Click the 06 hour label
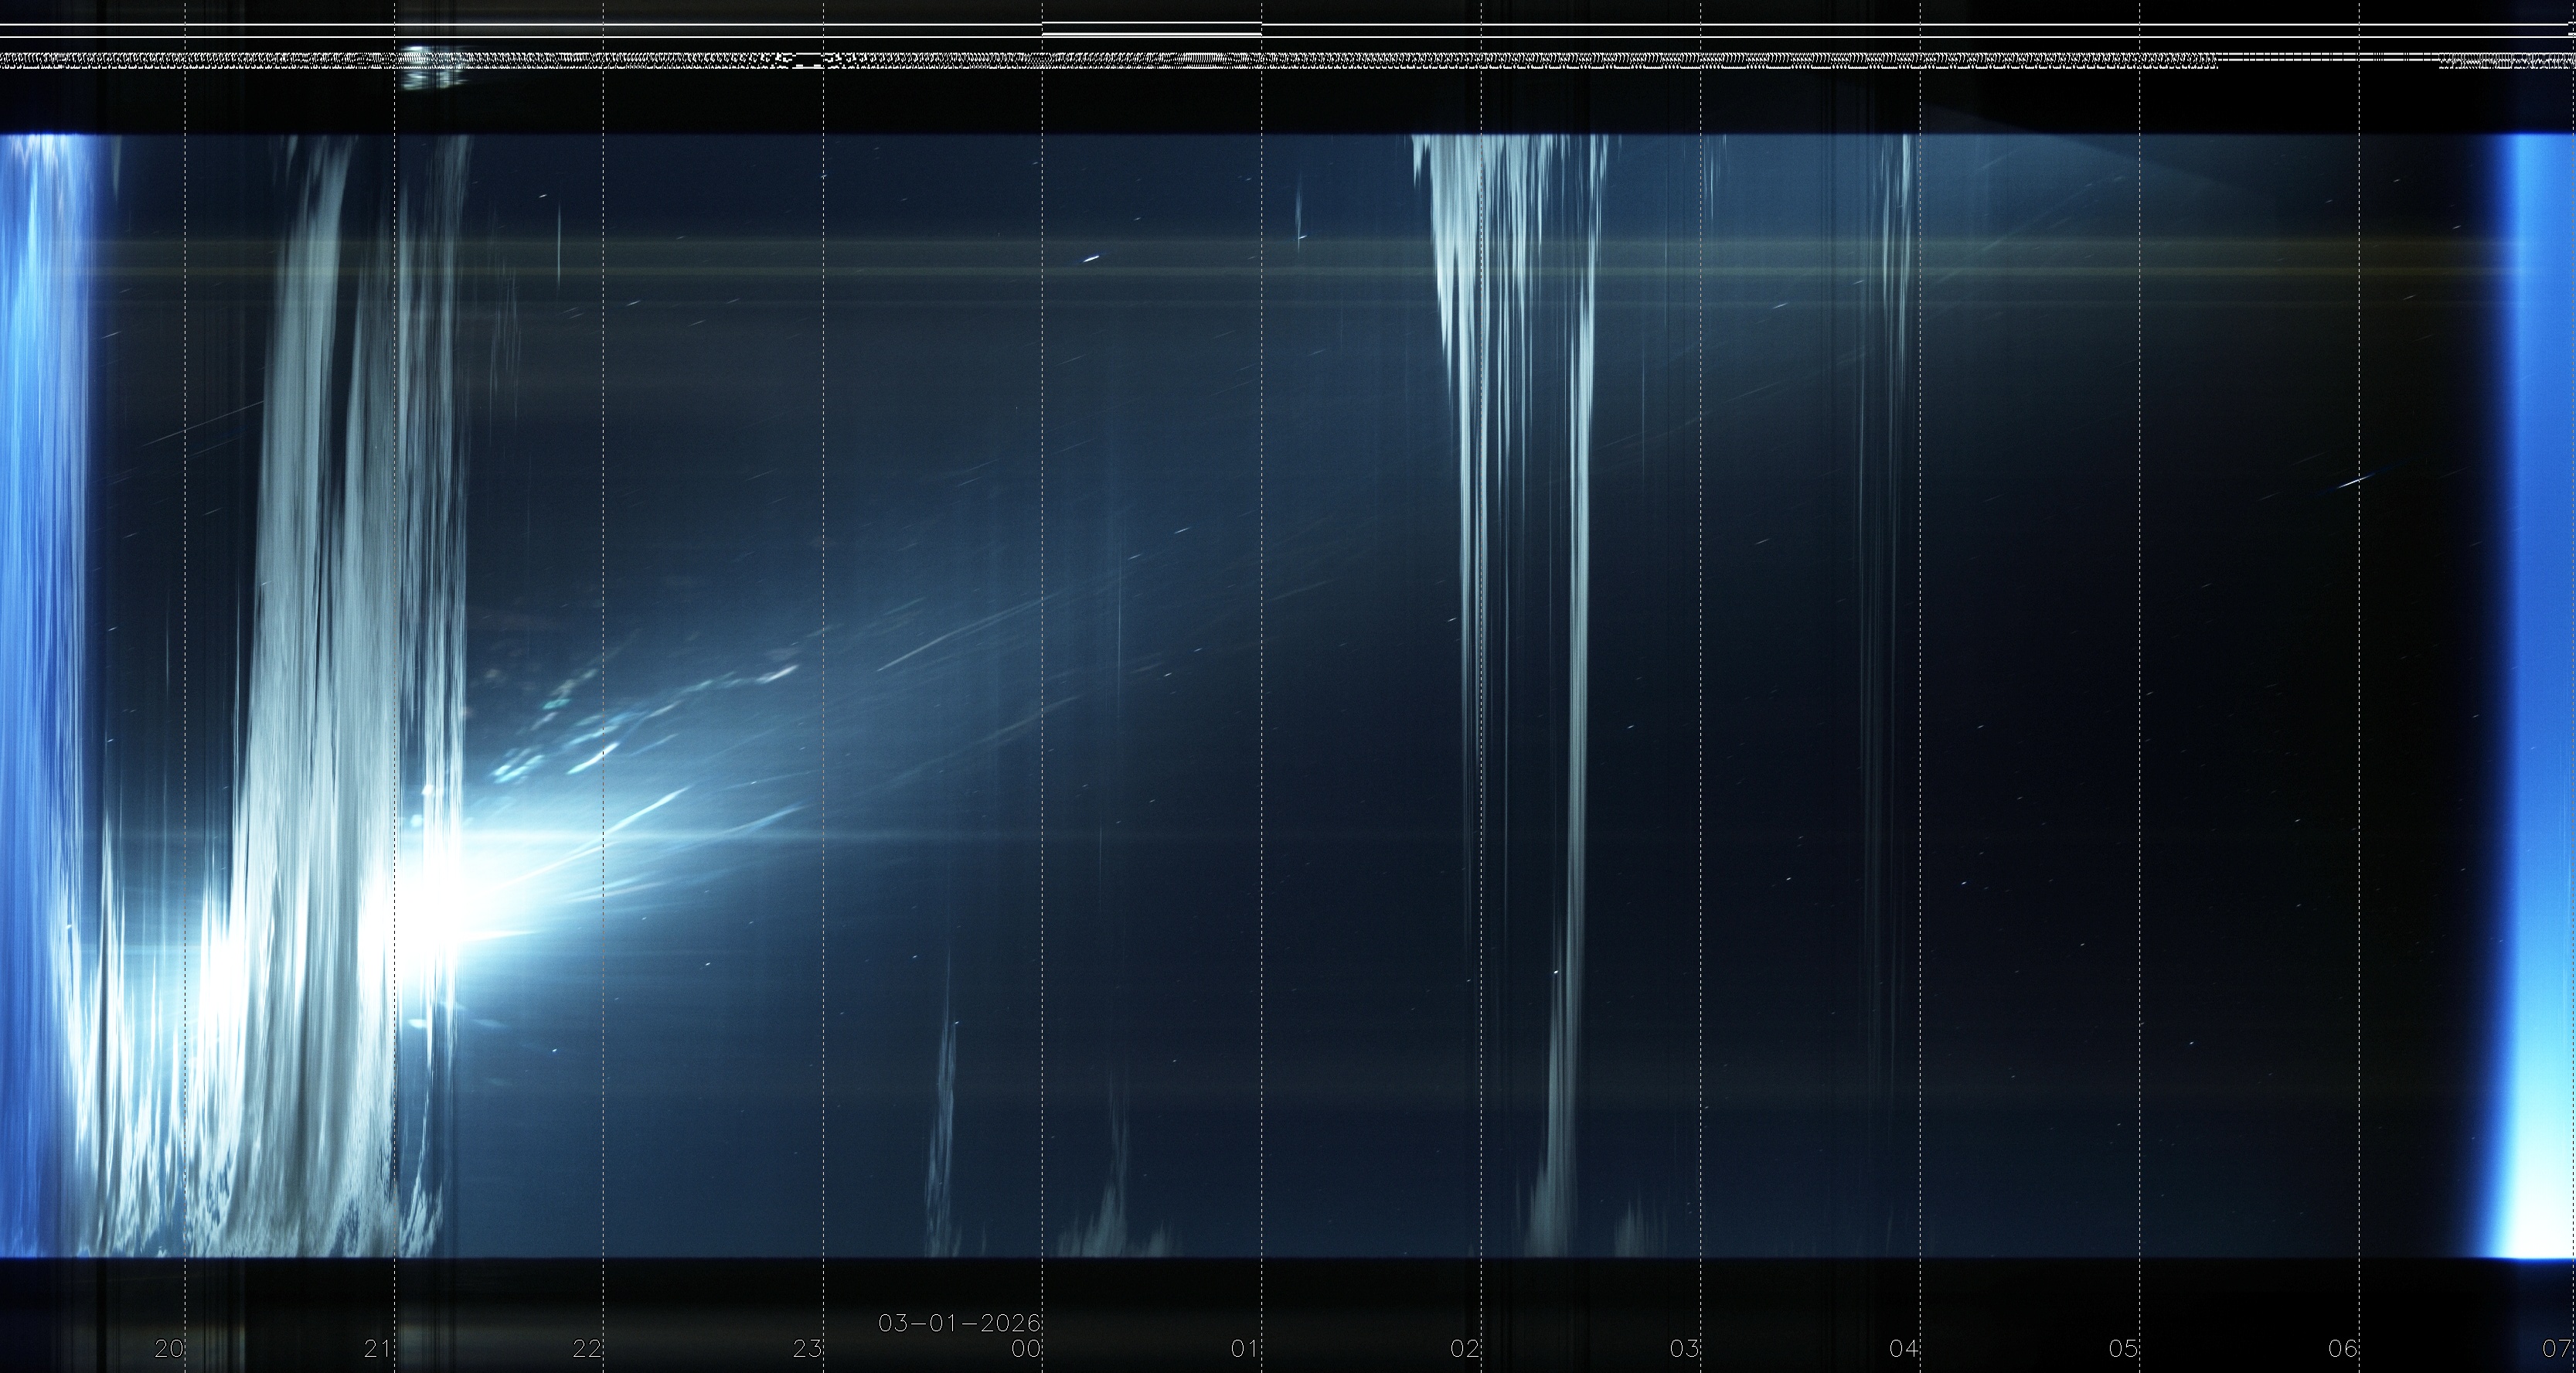2576x1373 pixels. [2343, 1348]
